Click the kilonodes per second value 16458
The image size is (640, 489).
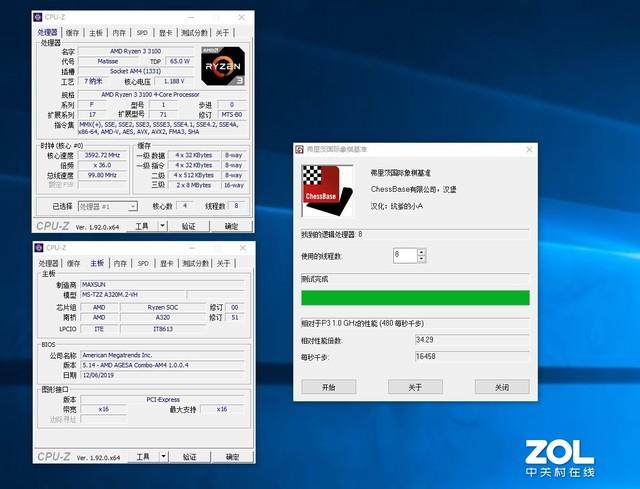[x=472, y=356]
